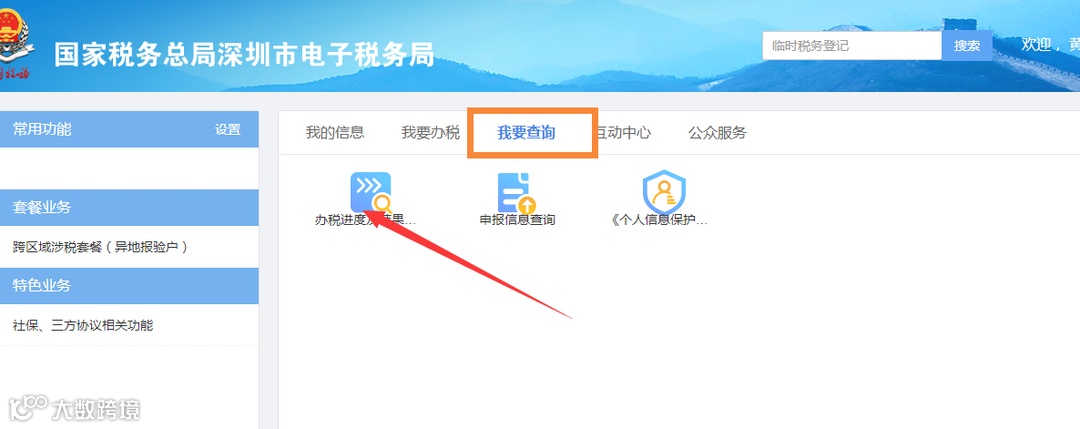Focus the 临时税务登记 search field
The image size is (1080, 429).
point(852,46)
